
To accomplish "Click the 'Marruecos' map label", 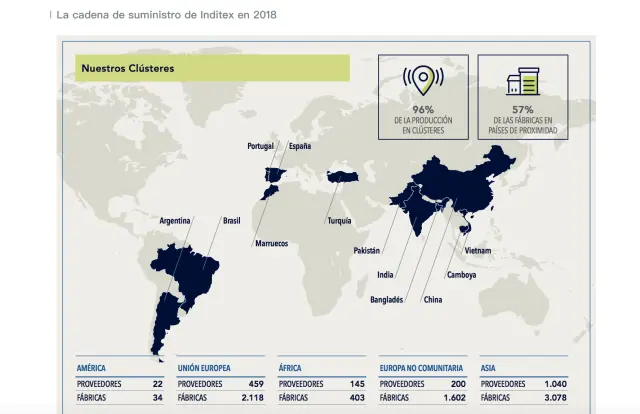I will tap(272, 244).
